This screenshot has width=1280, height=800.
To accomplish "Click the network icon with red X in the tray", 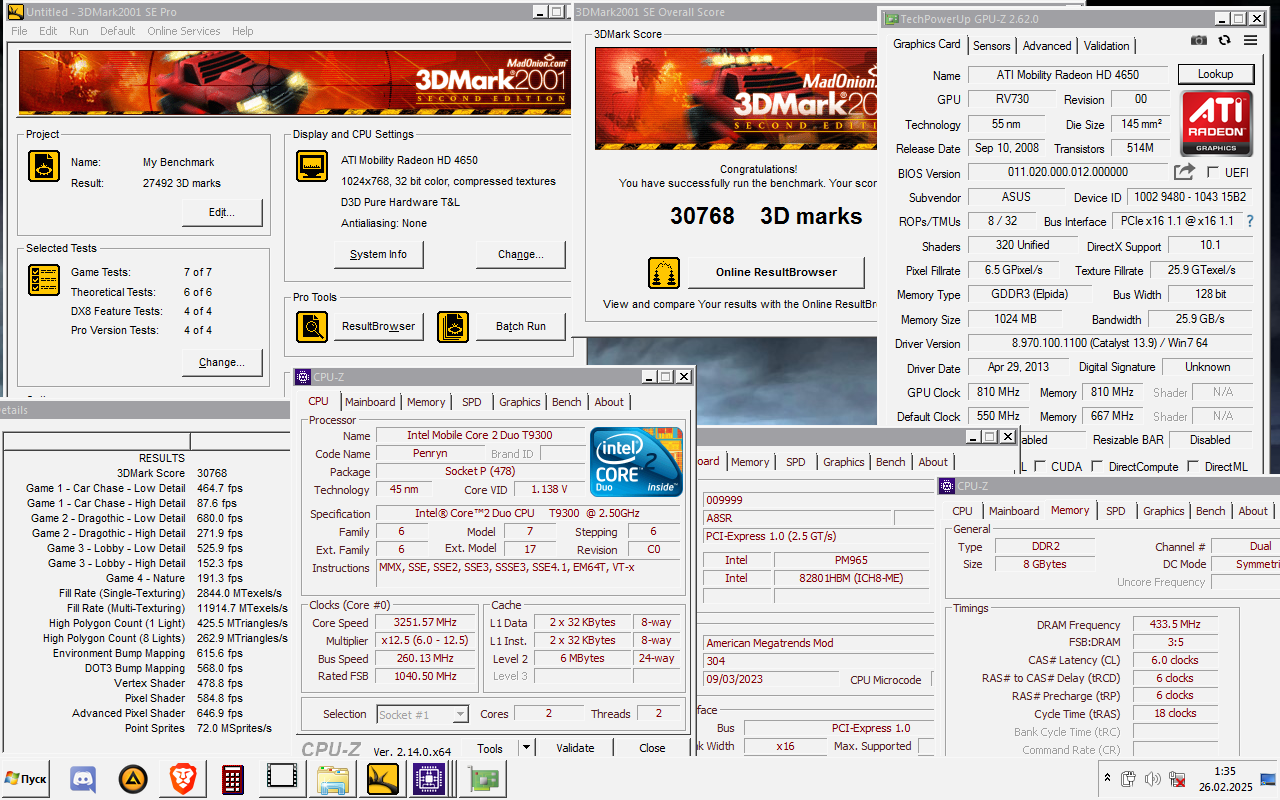I will click(x=1179, y=779).
